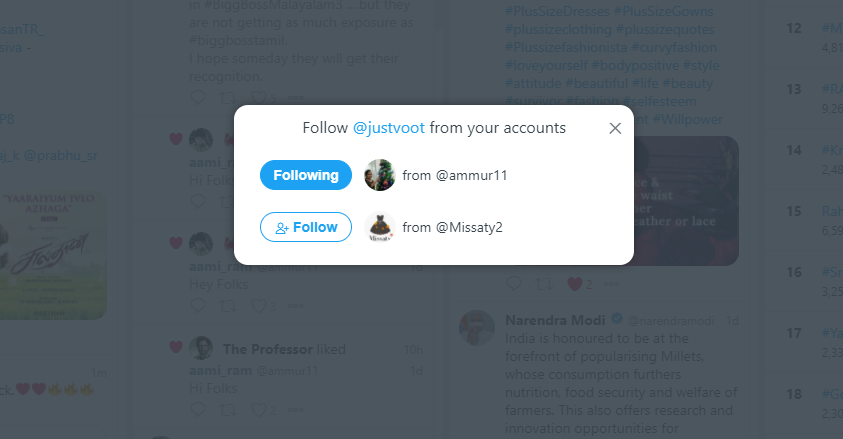Screen dimensions: 843x439
Task: Retweet the Hey Folks tweet
Action: click(x=228, y=306)
